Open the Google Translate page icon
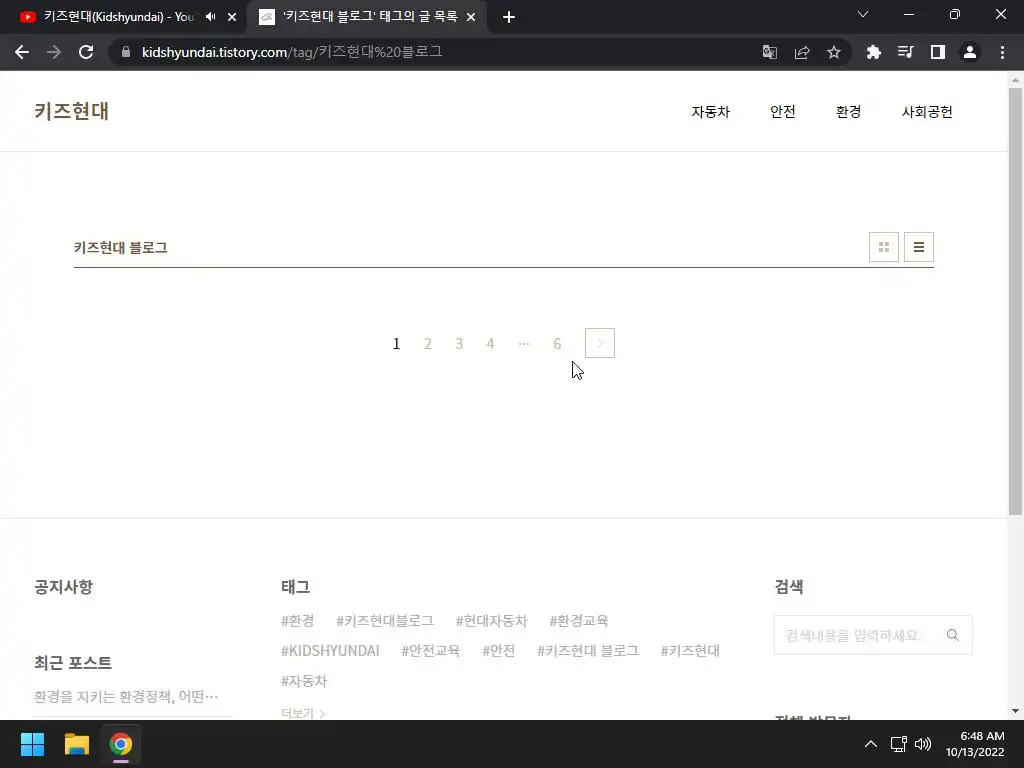Screen dimensions: 1024x768 [770, 52]
